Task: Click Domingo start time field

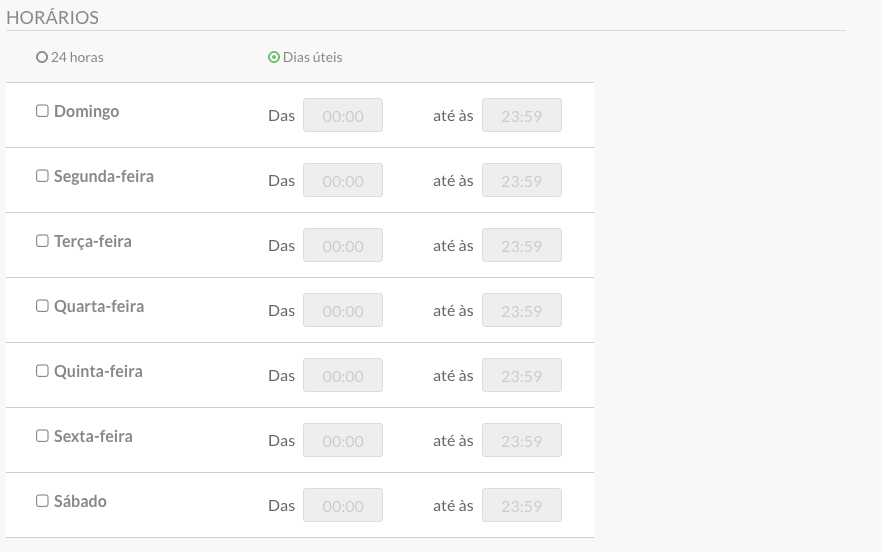Action: tap(343, 115)
